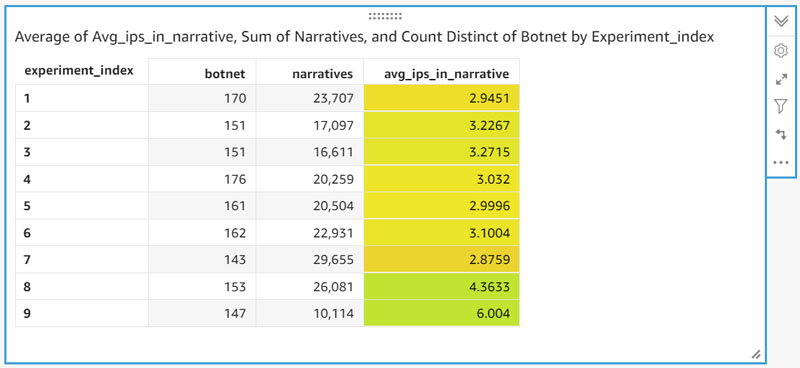Click the swap rows and columns arrows icon
This screenshot has width=800, height=368.
click(x=781, y=134)
